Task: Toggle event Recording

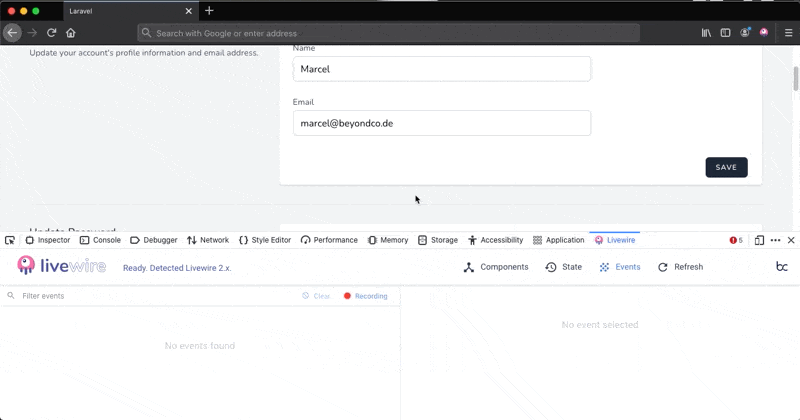Action: pos(366,296)
